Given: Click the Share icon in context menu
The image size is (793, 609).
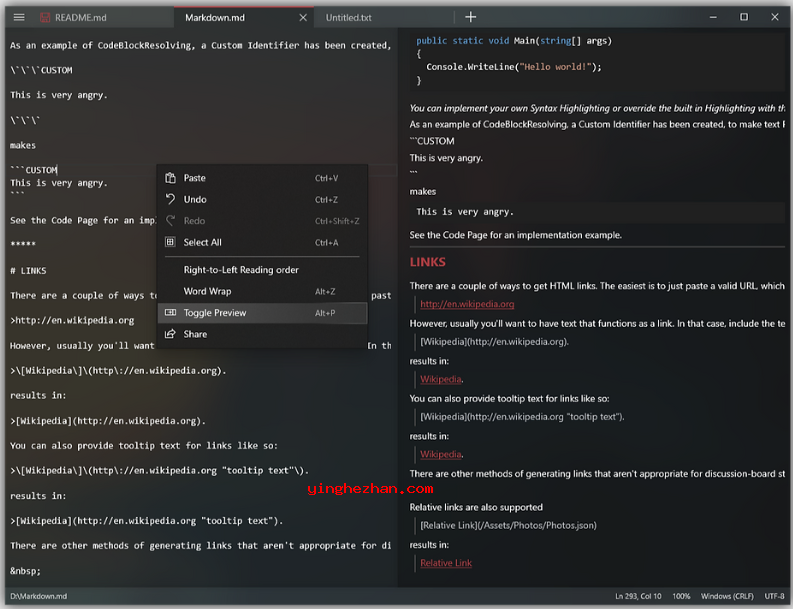Looking at the screenshot, I should (x=170, y=334).
